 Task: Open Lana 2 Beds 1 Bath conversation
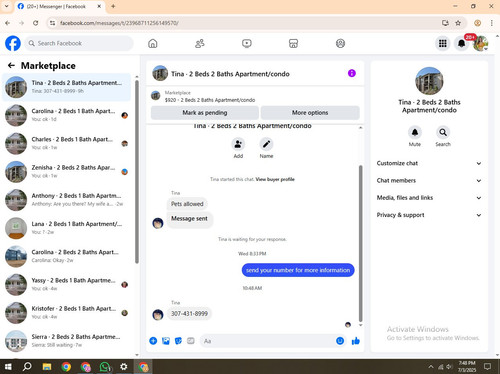pos(66,228)
